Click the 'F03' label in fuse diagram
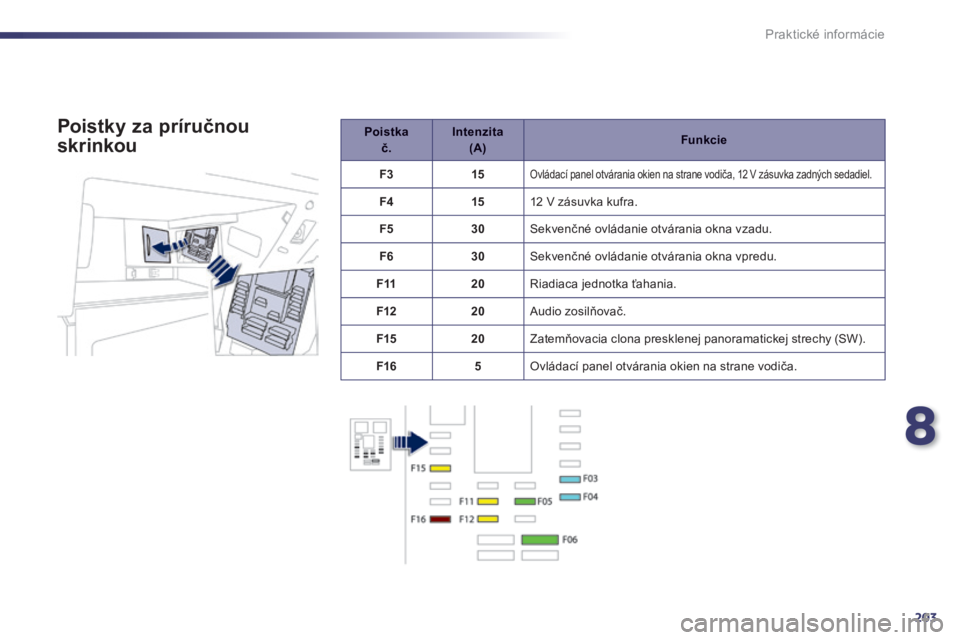The width and height of the screenshot is (960, 640). pyautogui.click(x=590, y=478)
